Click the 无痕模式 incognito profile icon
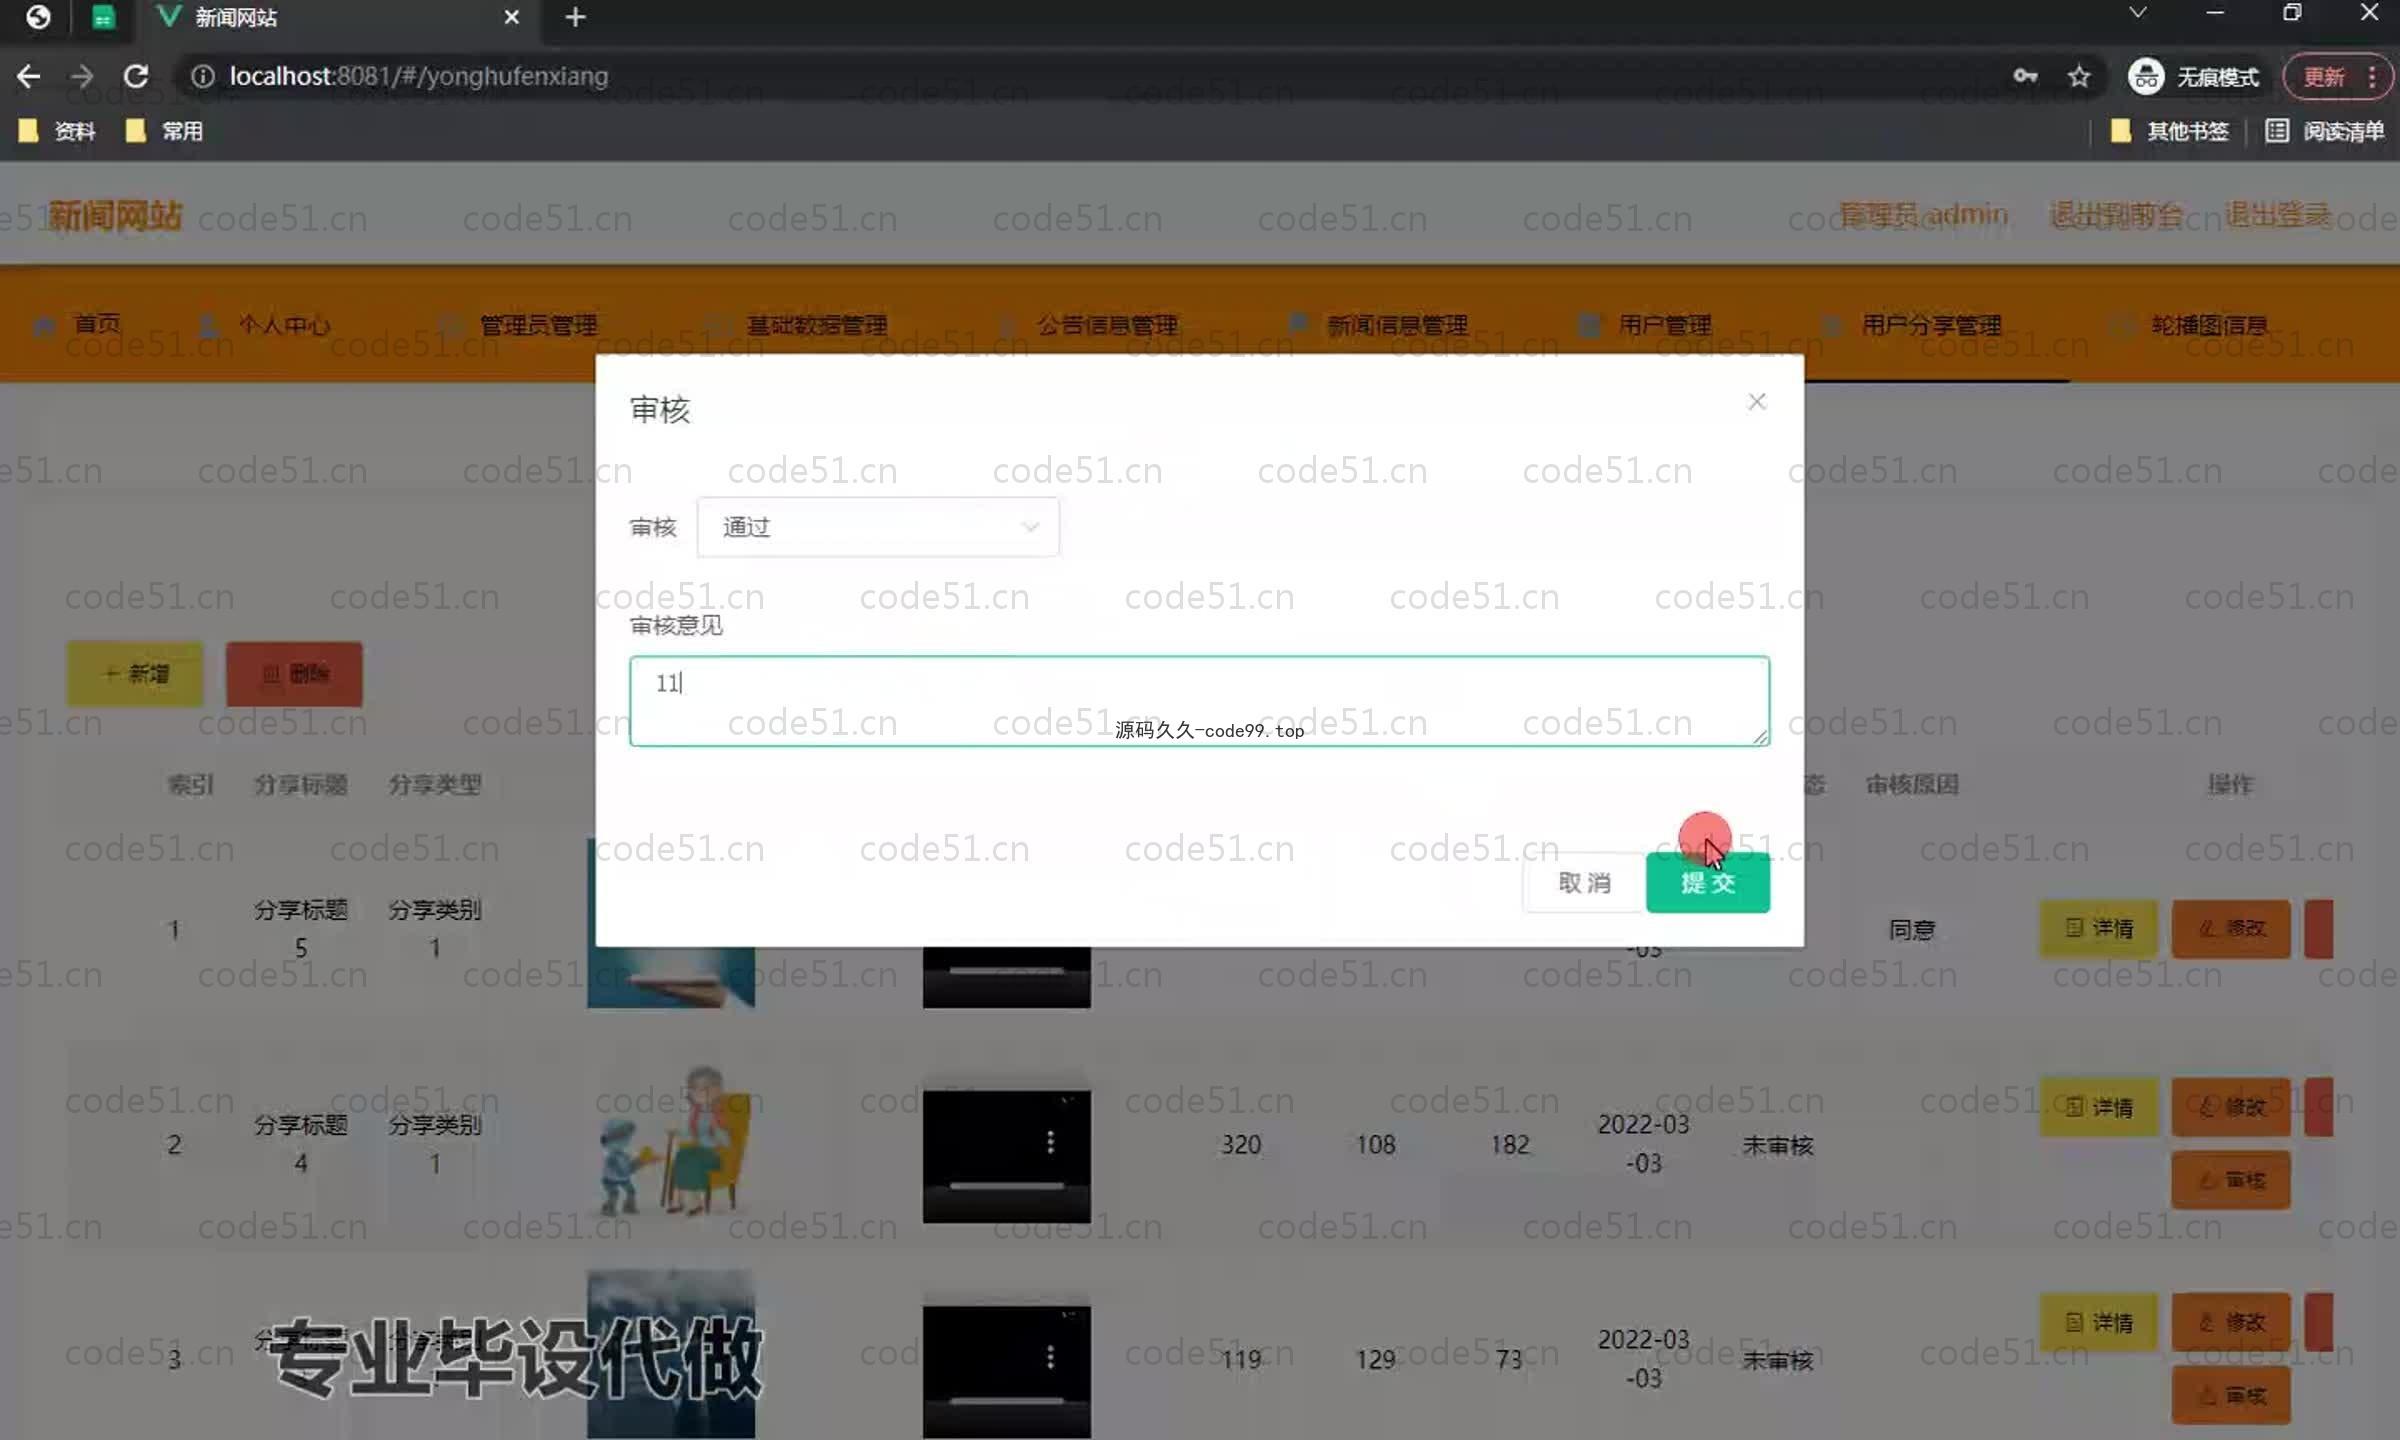This screenshot has height=1440, width=2400. (2146, 76)
